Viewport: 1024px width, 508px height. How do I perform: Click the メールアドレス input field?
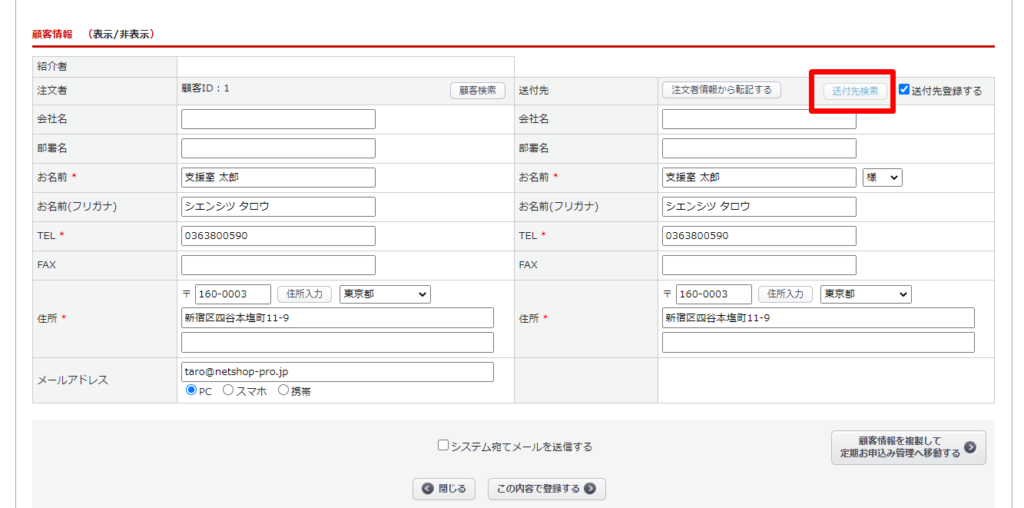click(x=337, y=371)
